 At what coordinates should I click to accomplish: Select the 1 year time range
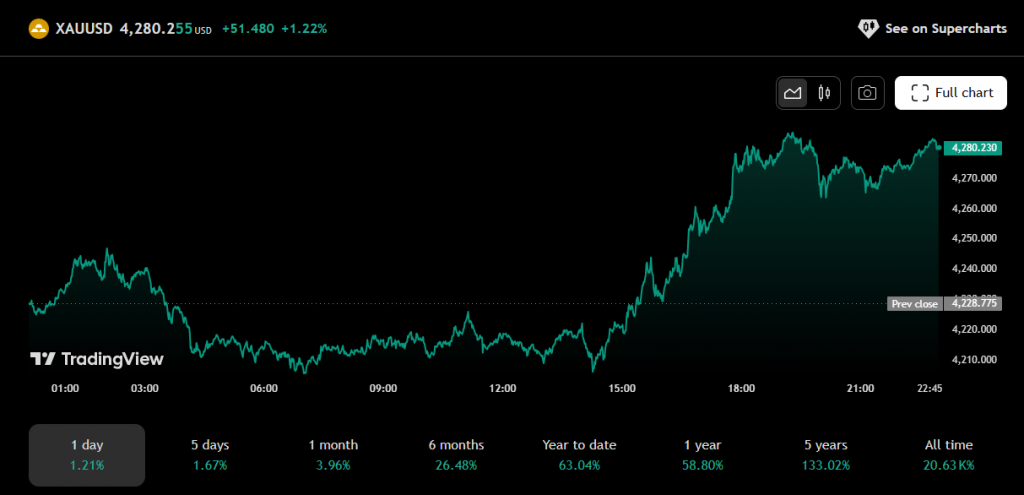tap(701, 454)
